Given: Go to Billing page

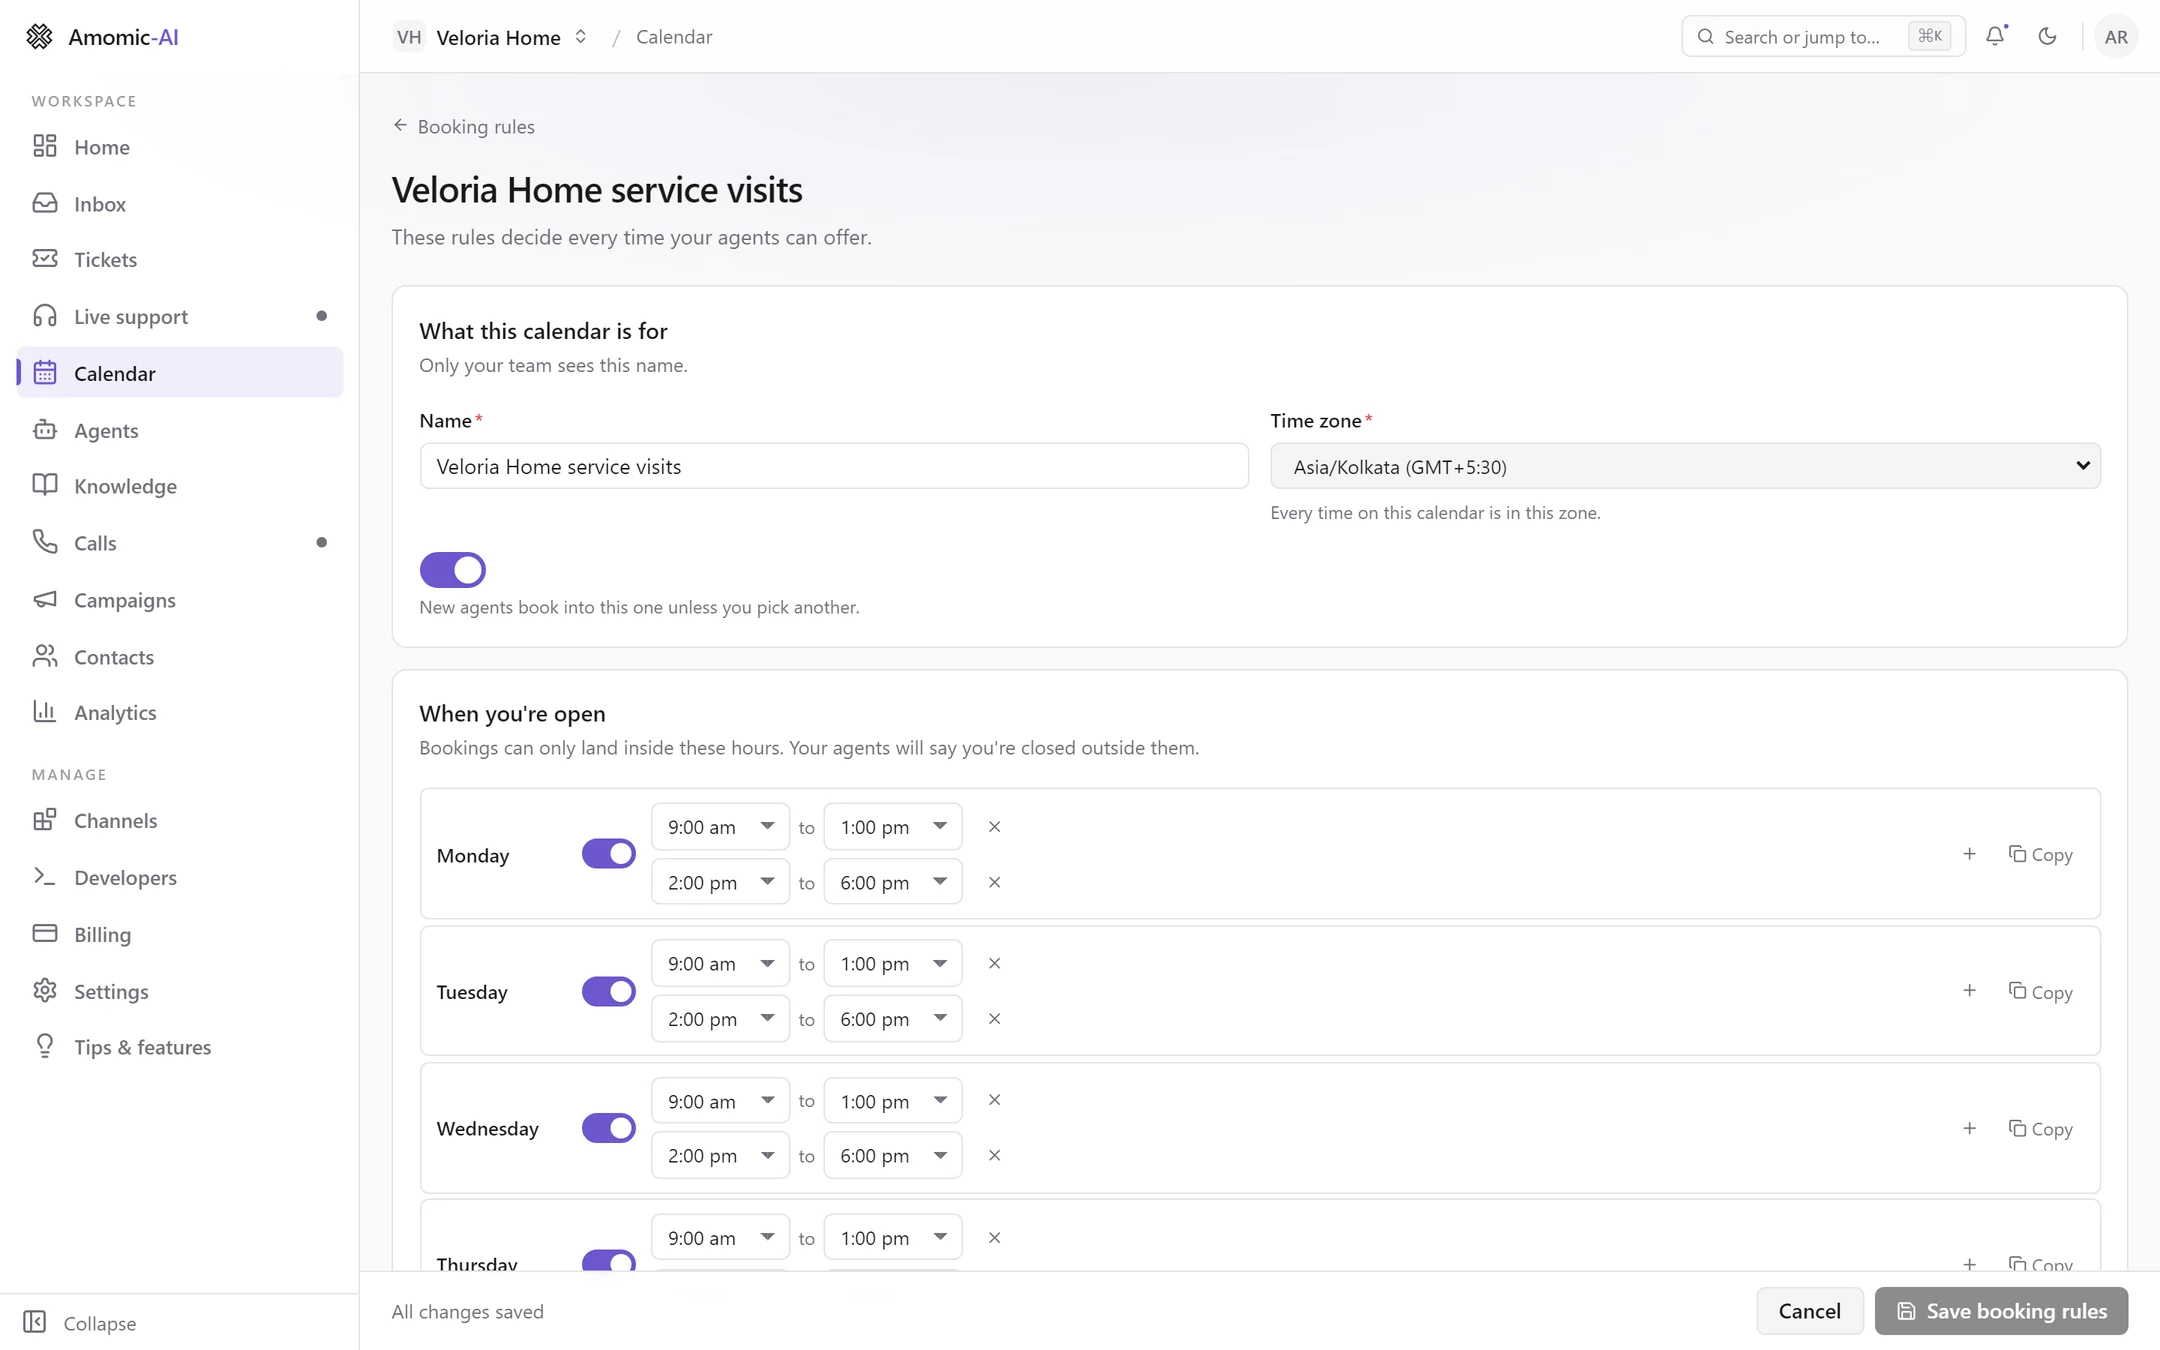Looking at the screenshot, I should (x=180, y=934).
